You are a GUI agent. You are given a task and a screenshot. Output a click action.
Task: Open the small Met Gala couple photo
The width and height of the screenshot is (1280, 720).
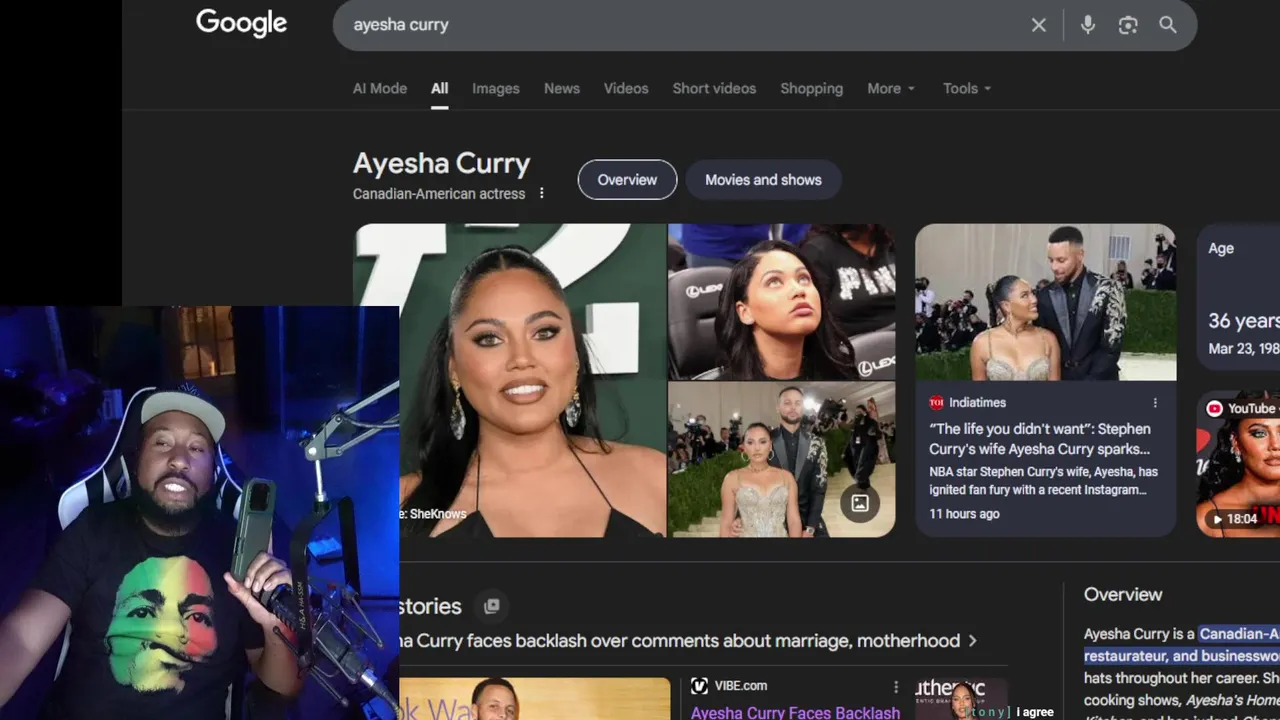[x=781, y=460]
